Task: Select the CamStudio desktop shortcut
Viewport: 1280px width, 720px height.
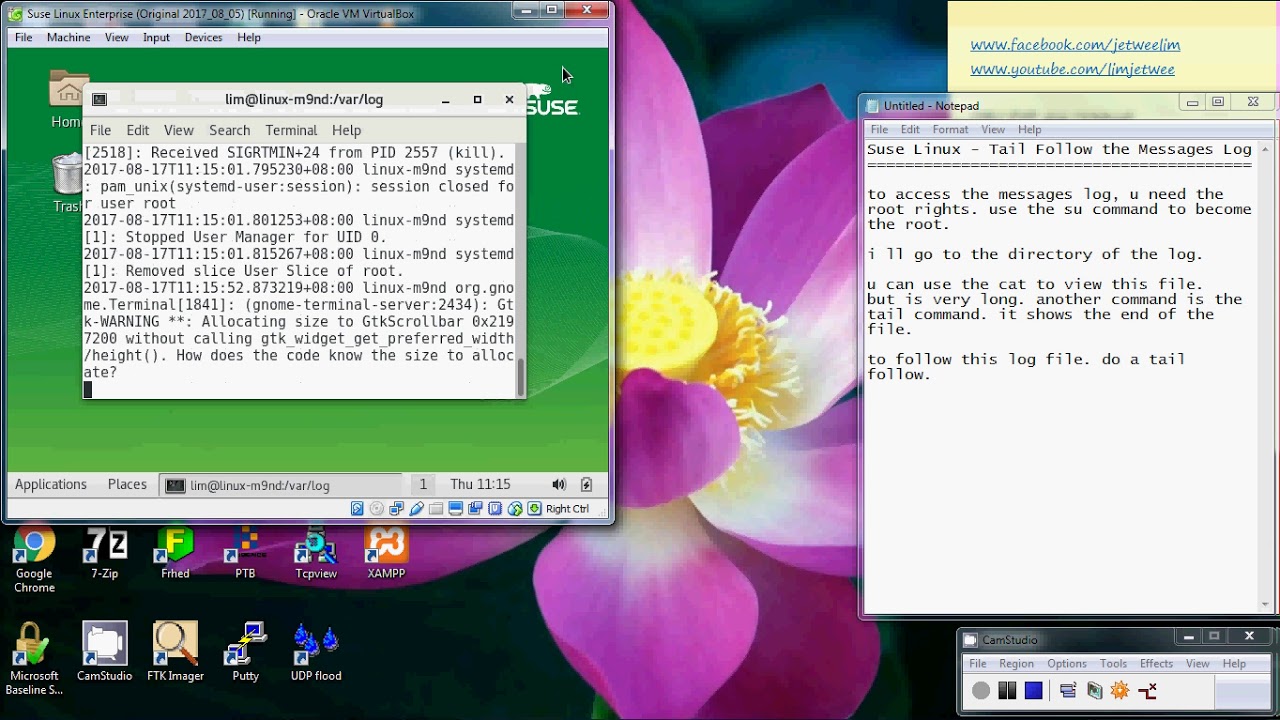Action: point(105,652)
